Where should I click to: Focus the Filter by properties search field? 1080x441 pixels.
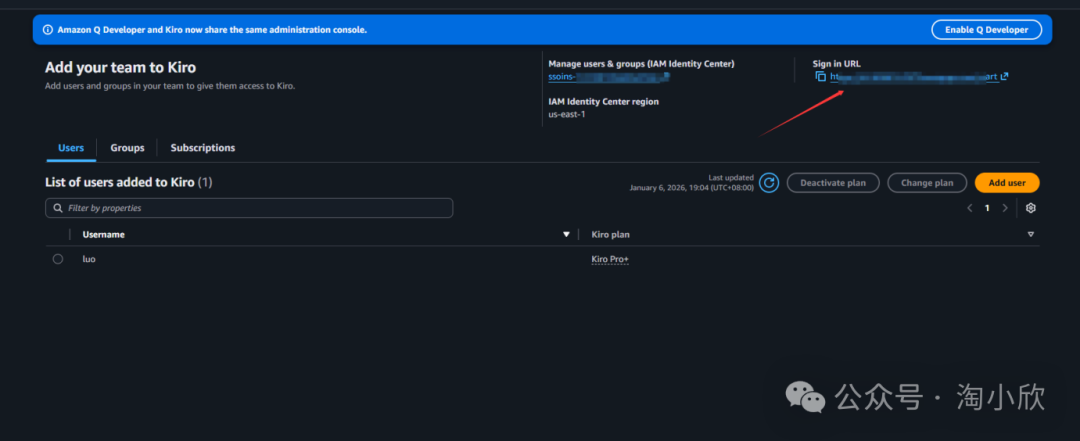(255, 208)
